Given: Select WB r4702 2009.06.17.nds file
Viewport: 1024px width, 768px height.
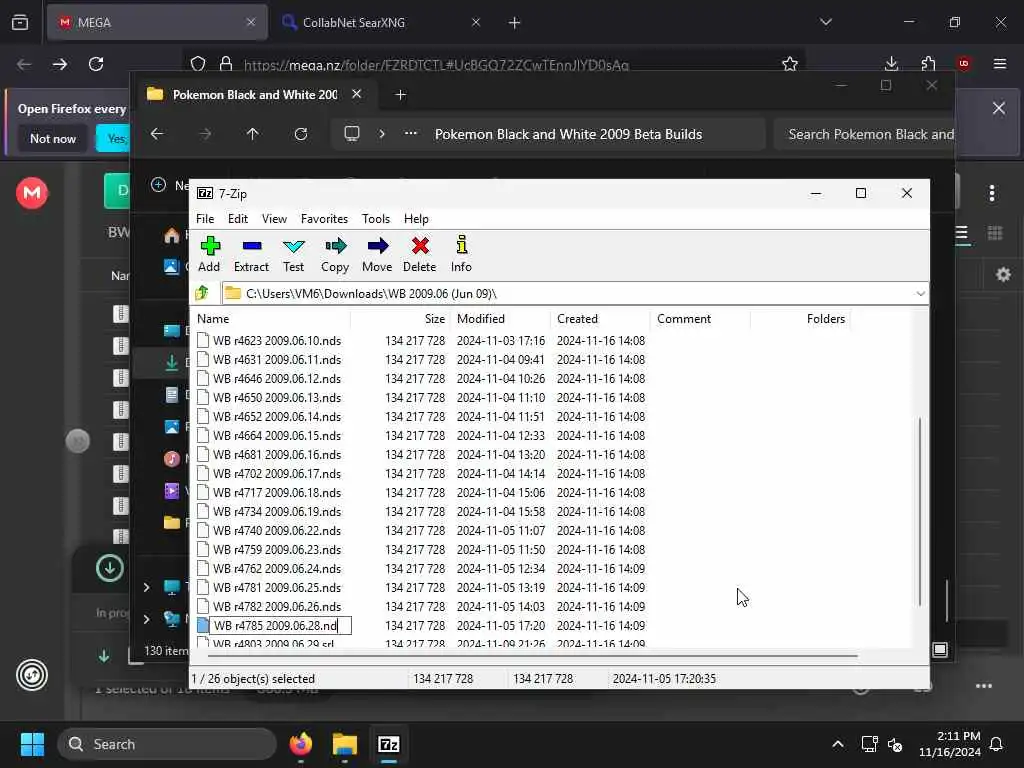Looking at the screenshot, I should pyautogui.click(x=277, y=473).
